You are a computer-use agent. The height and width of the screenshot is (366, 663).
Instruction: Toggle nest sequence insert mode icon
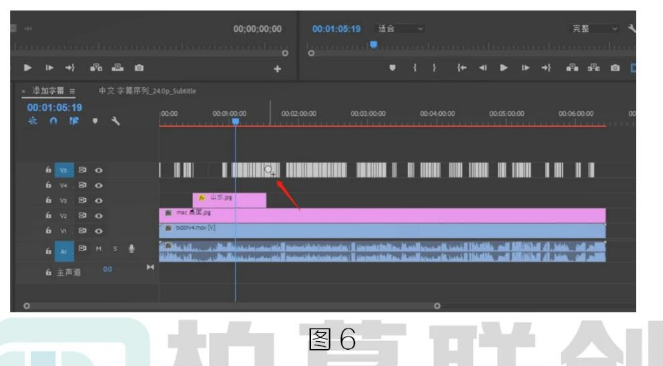pos(33,121)
